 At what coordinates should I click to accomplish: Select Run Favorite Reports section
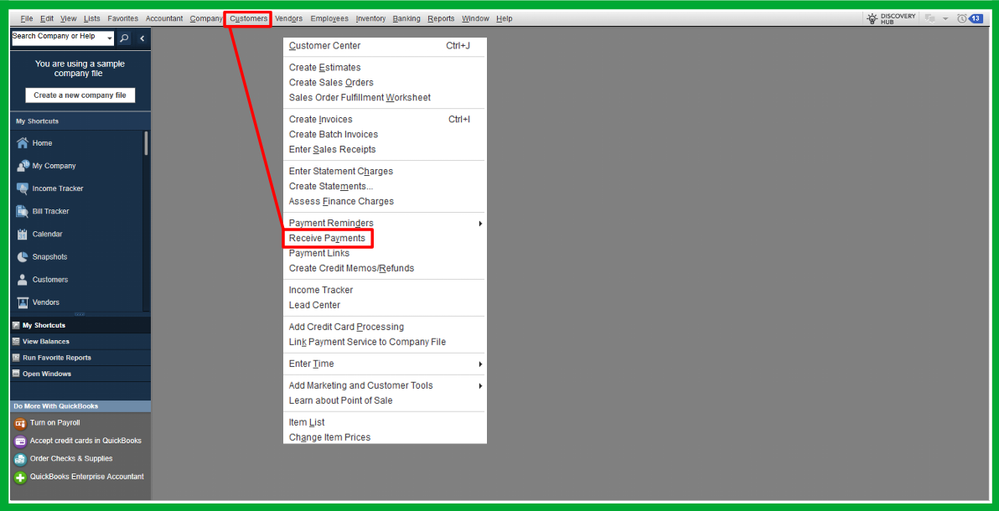click(x=80, y=357)
